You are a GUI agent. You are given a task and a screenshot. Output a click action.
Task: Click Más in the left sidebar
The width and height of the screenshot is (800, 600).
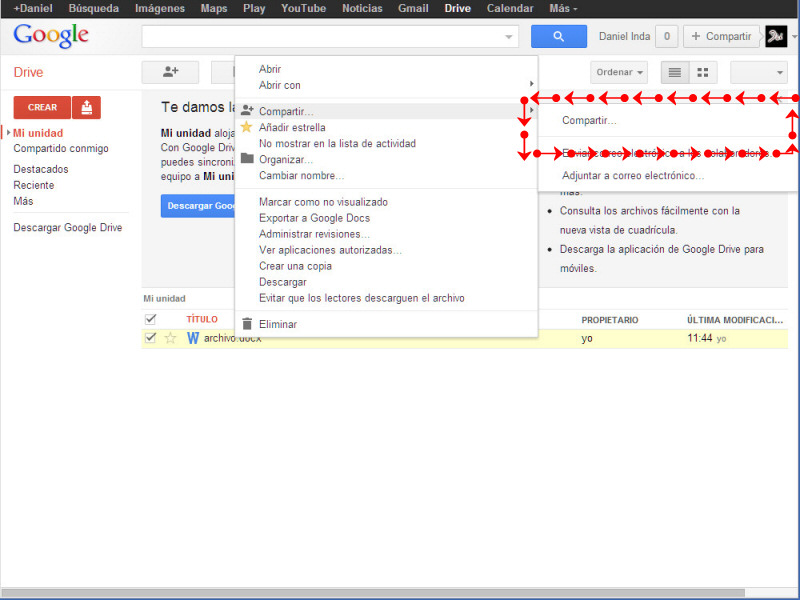coord(23,201)
